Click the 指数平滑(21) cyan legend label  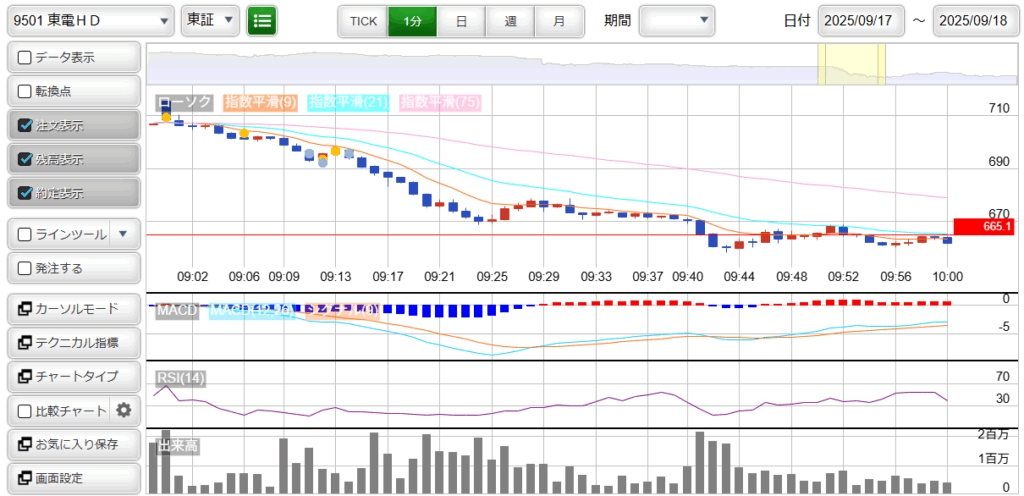pos(349,102)
